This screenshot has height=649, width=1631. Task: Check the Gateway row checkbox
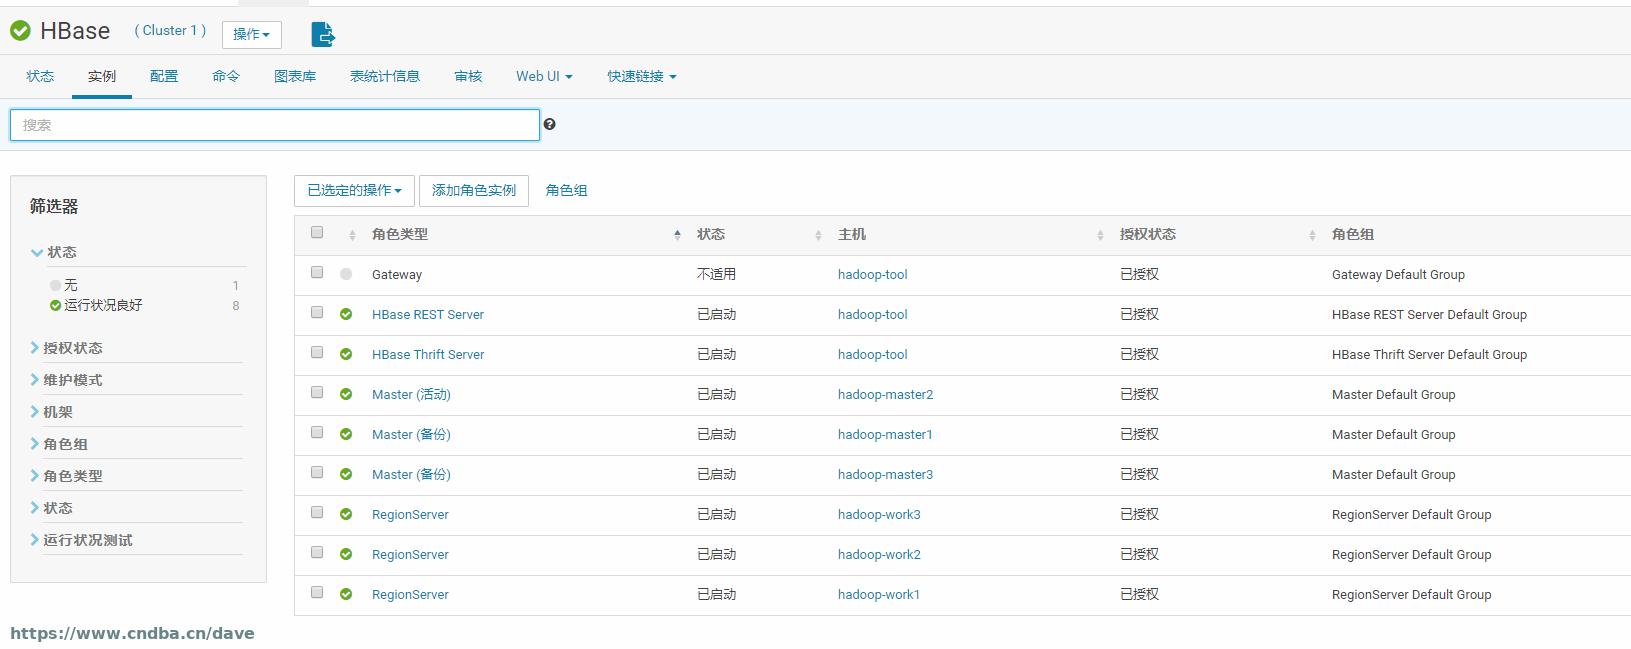click(317, 272)
